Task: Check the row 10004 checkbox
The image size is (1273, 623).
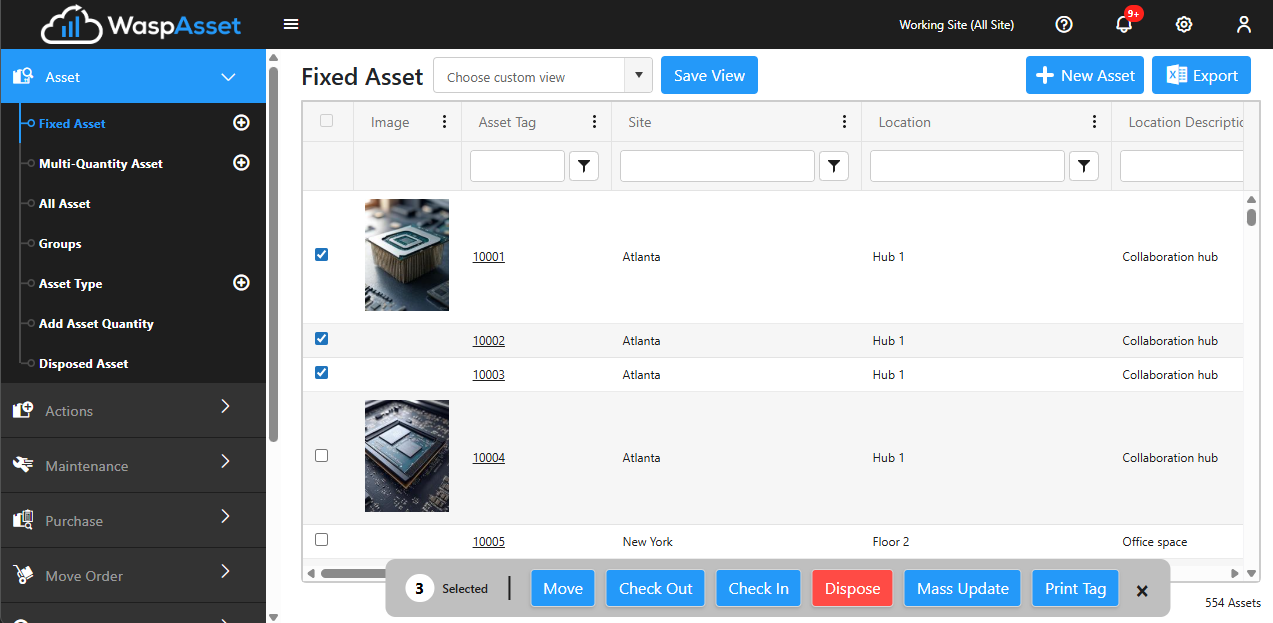Action: (321, 455)
